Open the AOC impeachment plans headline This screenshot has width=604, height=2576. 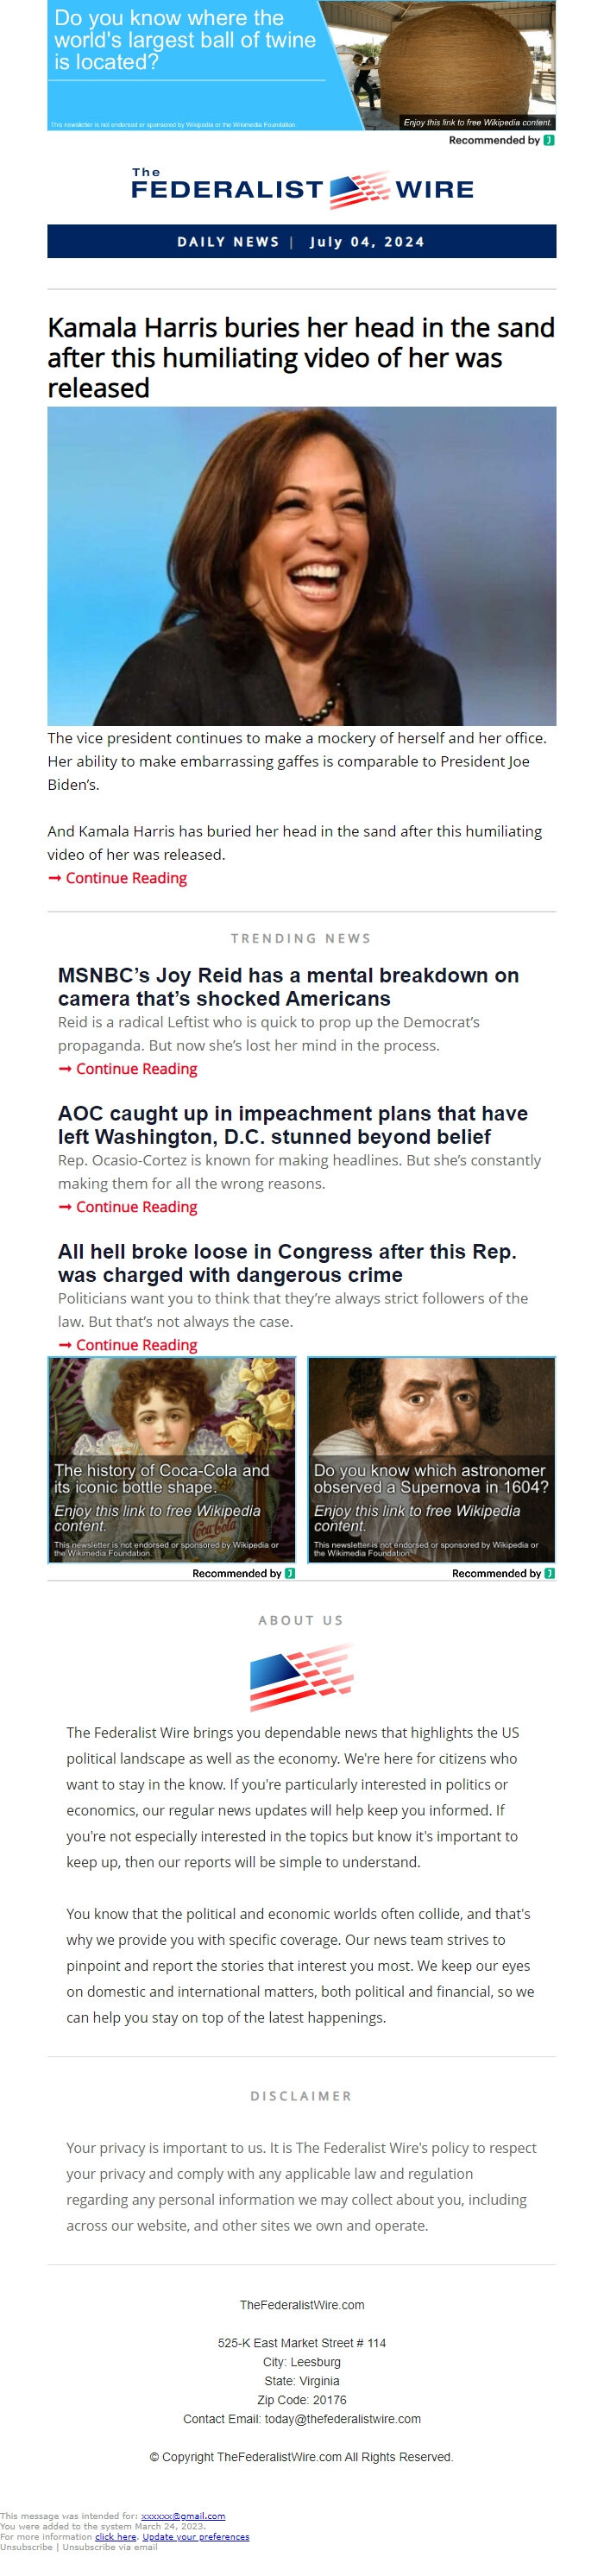[x=293, y=1124]
